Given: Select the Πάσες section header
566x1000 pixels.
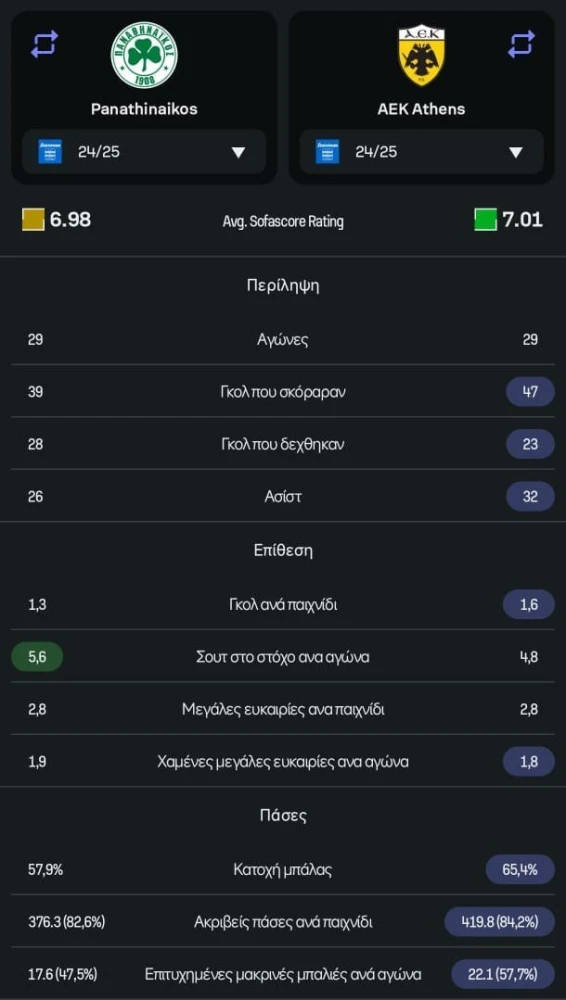Looking at the screenshot, I should pyautogui.click(x=283, y=815).
